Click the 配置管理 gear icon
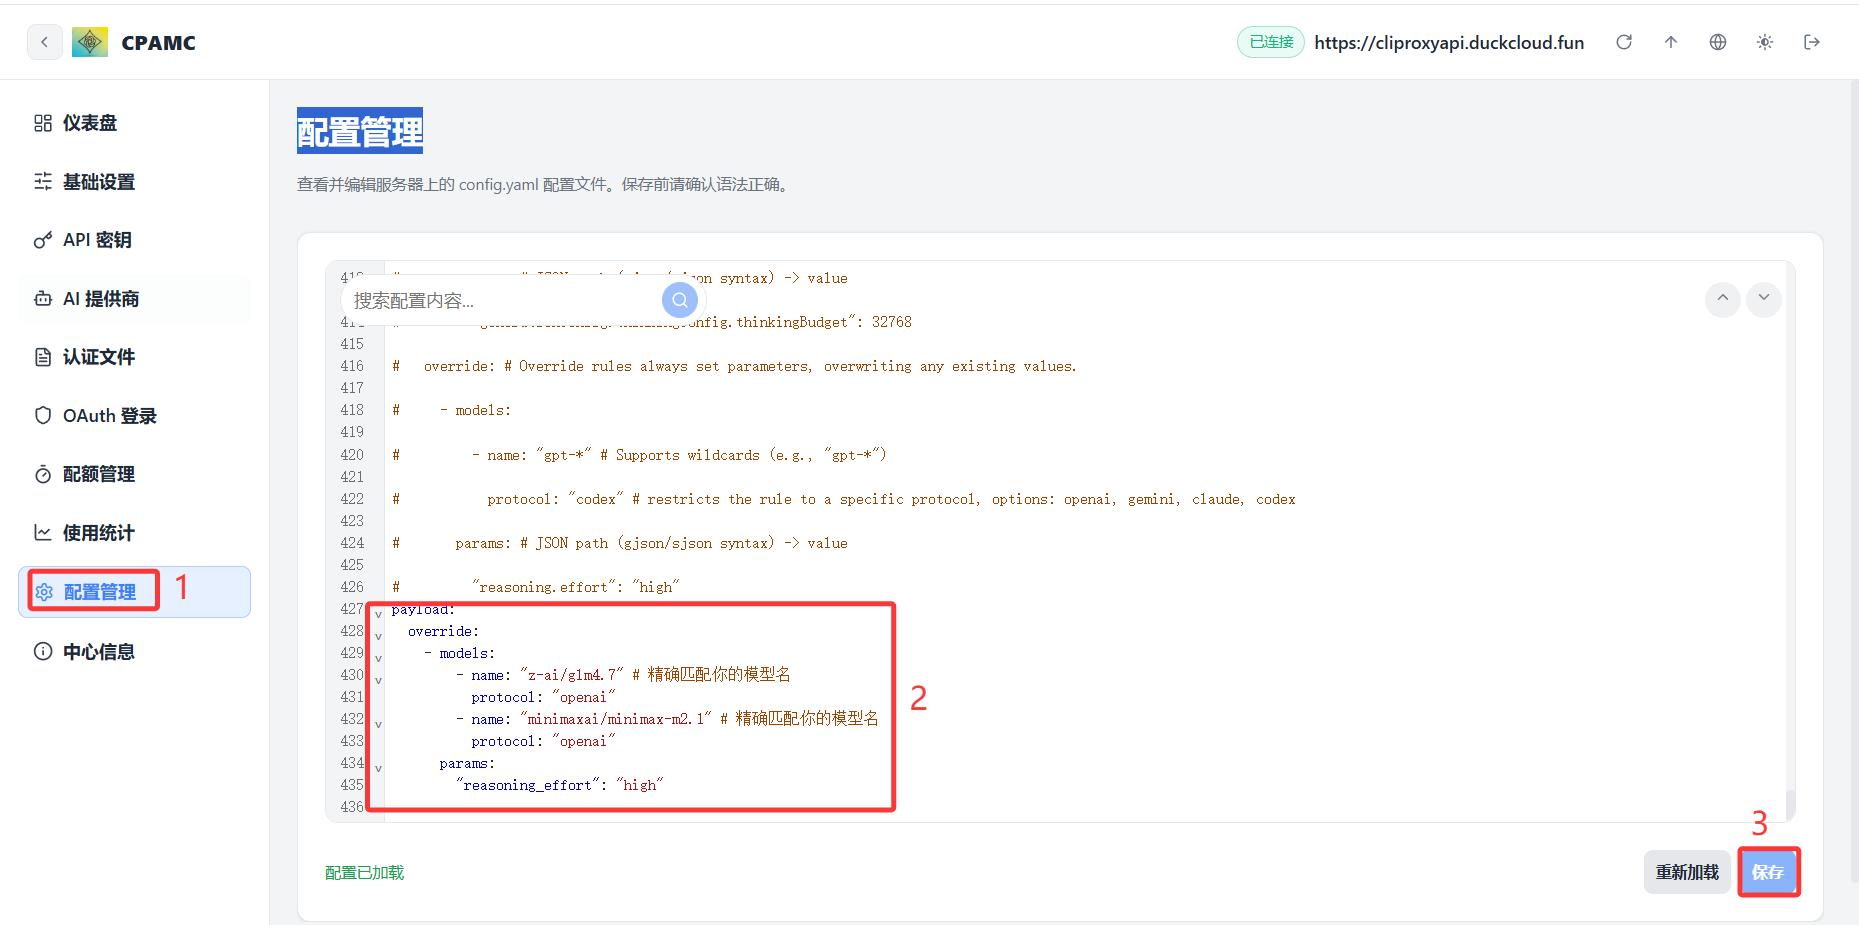 (x=44, y=592)
